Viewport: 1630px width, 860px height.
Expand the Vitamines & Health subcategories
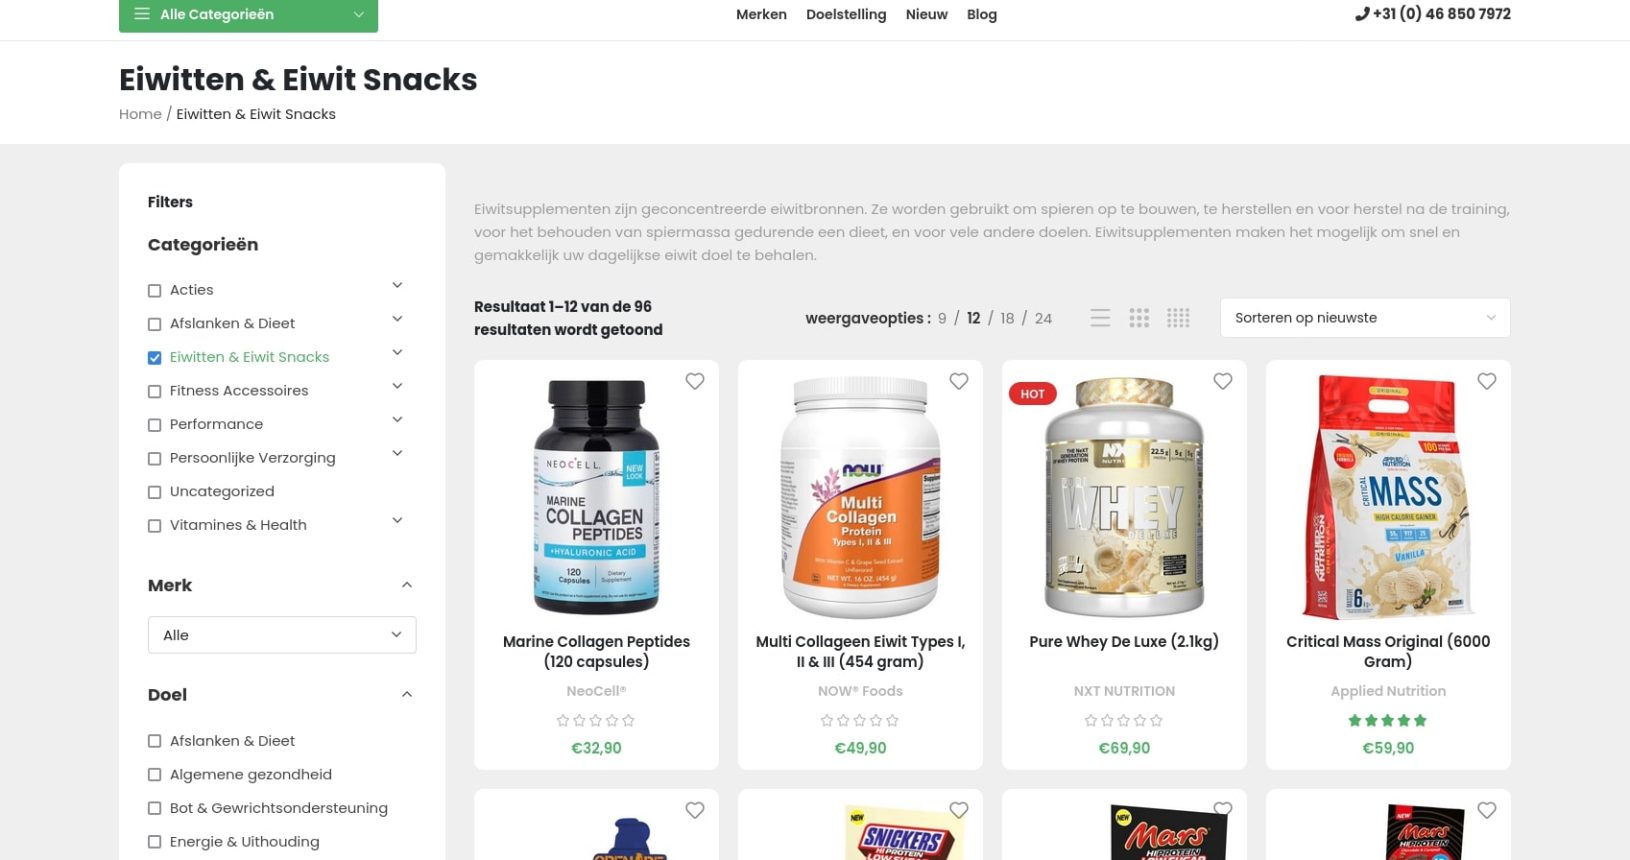pos(397,520)
